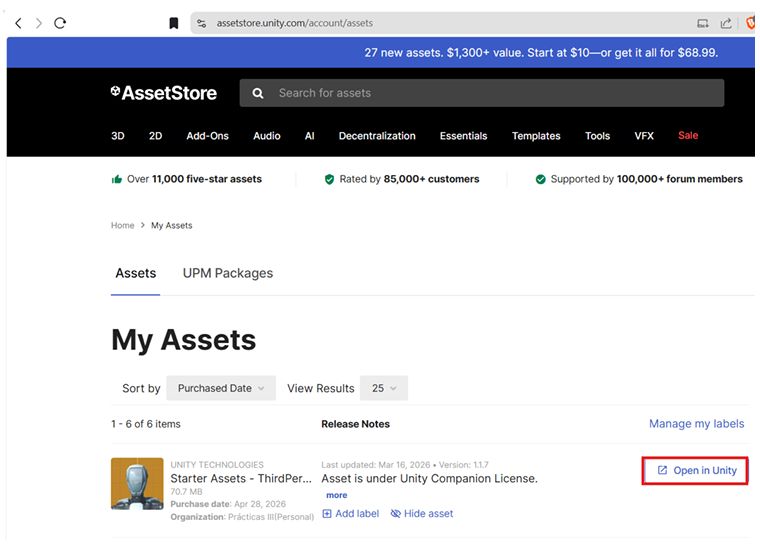
Task: Focus the Search for assets field
Action: (x=482, y=93)
